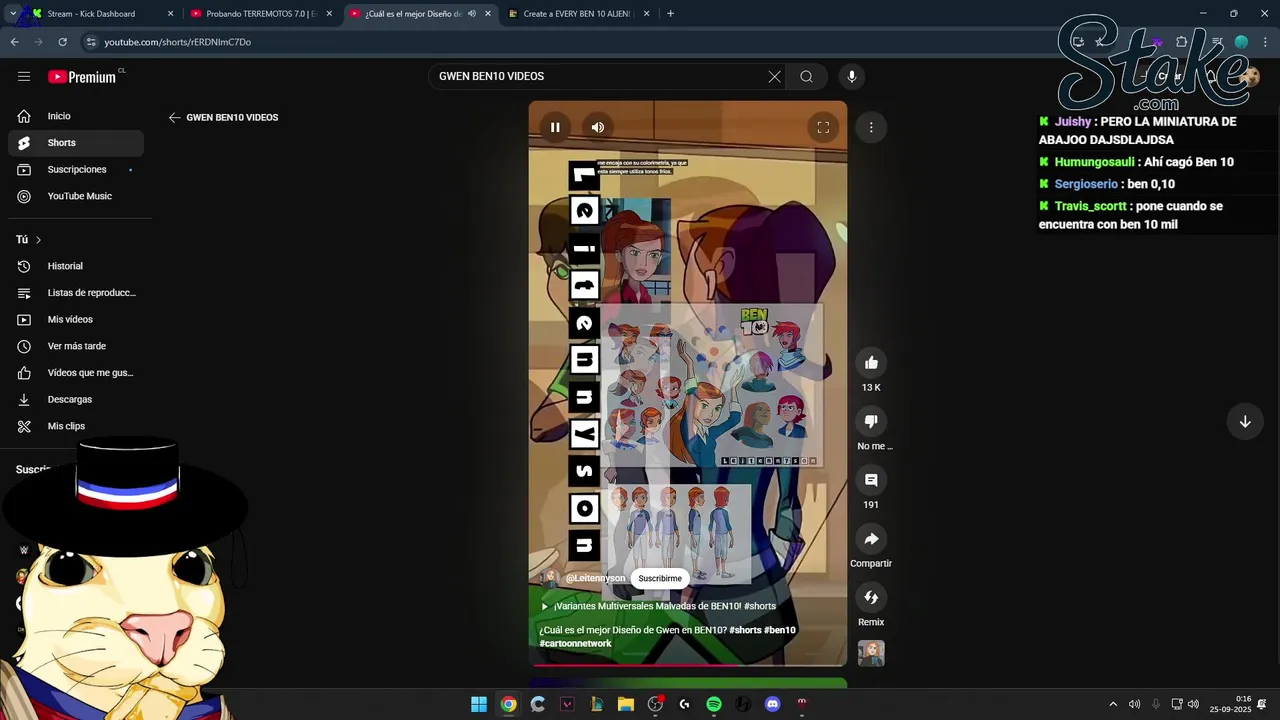The height and width of the screenshot is (720, 1280).
Task: Open Descargas in the sidebar
Action: pos(76,399)
